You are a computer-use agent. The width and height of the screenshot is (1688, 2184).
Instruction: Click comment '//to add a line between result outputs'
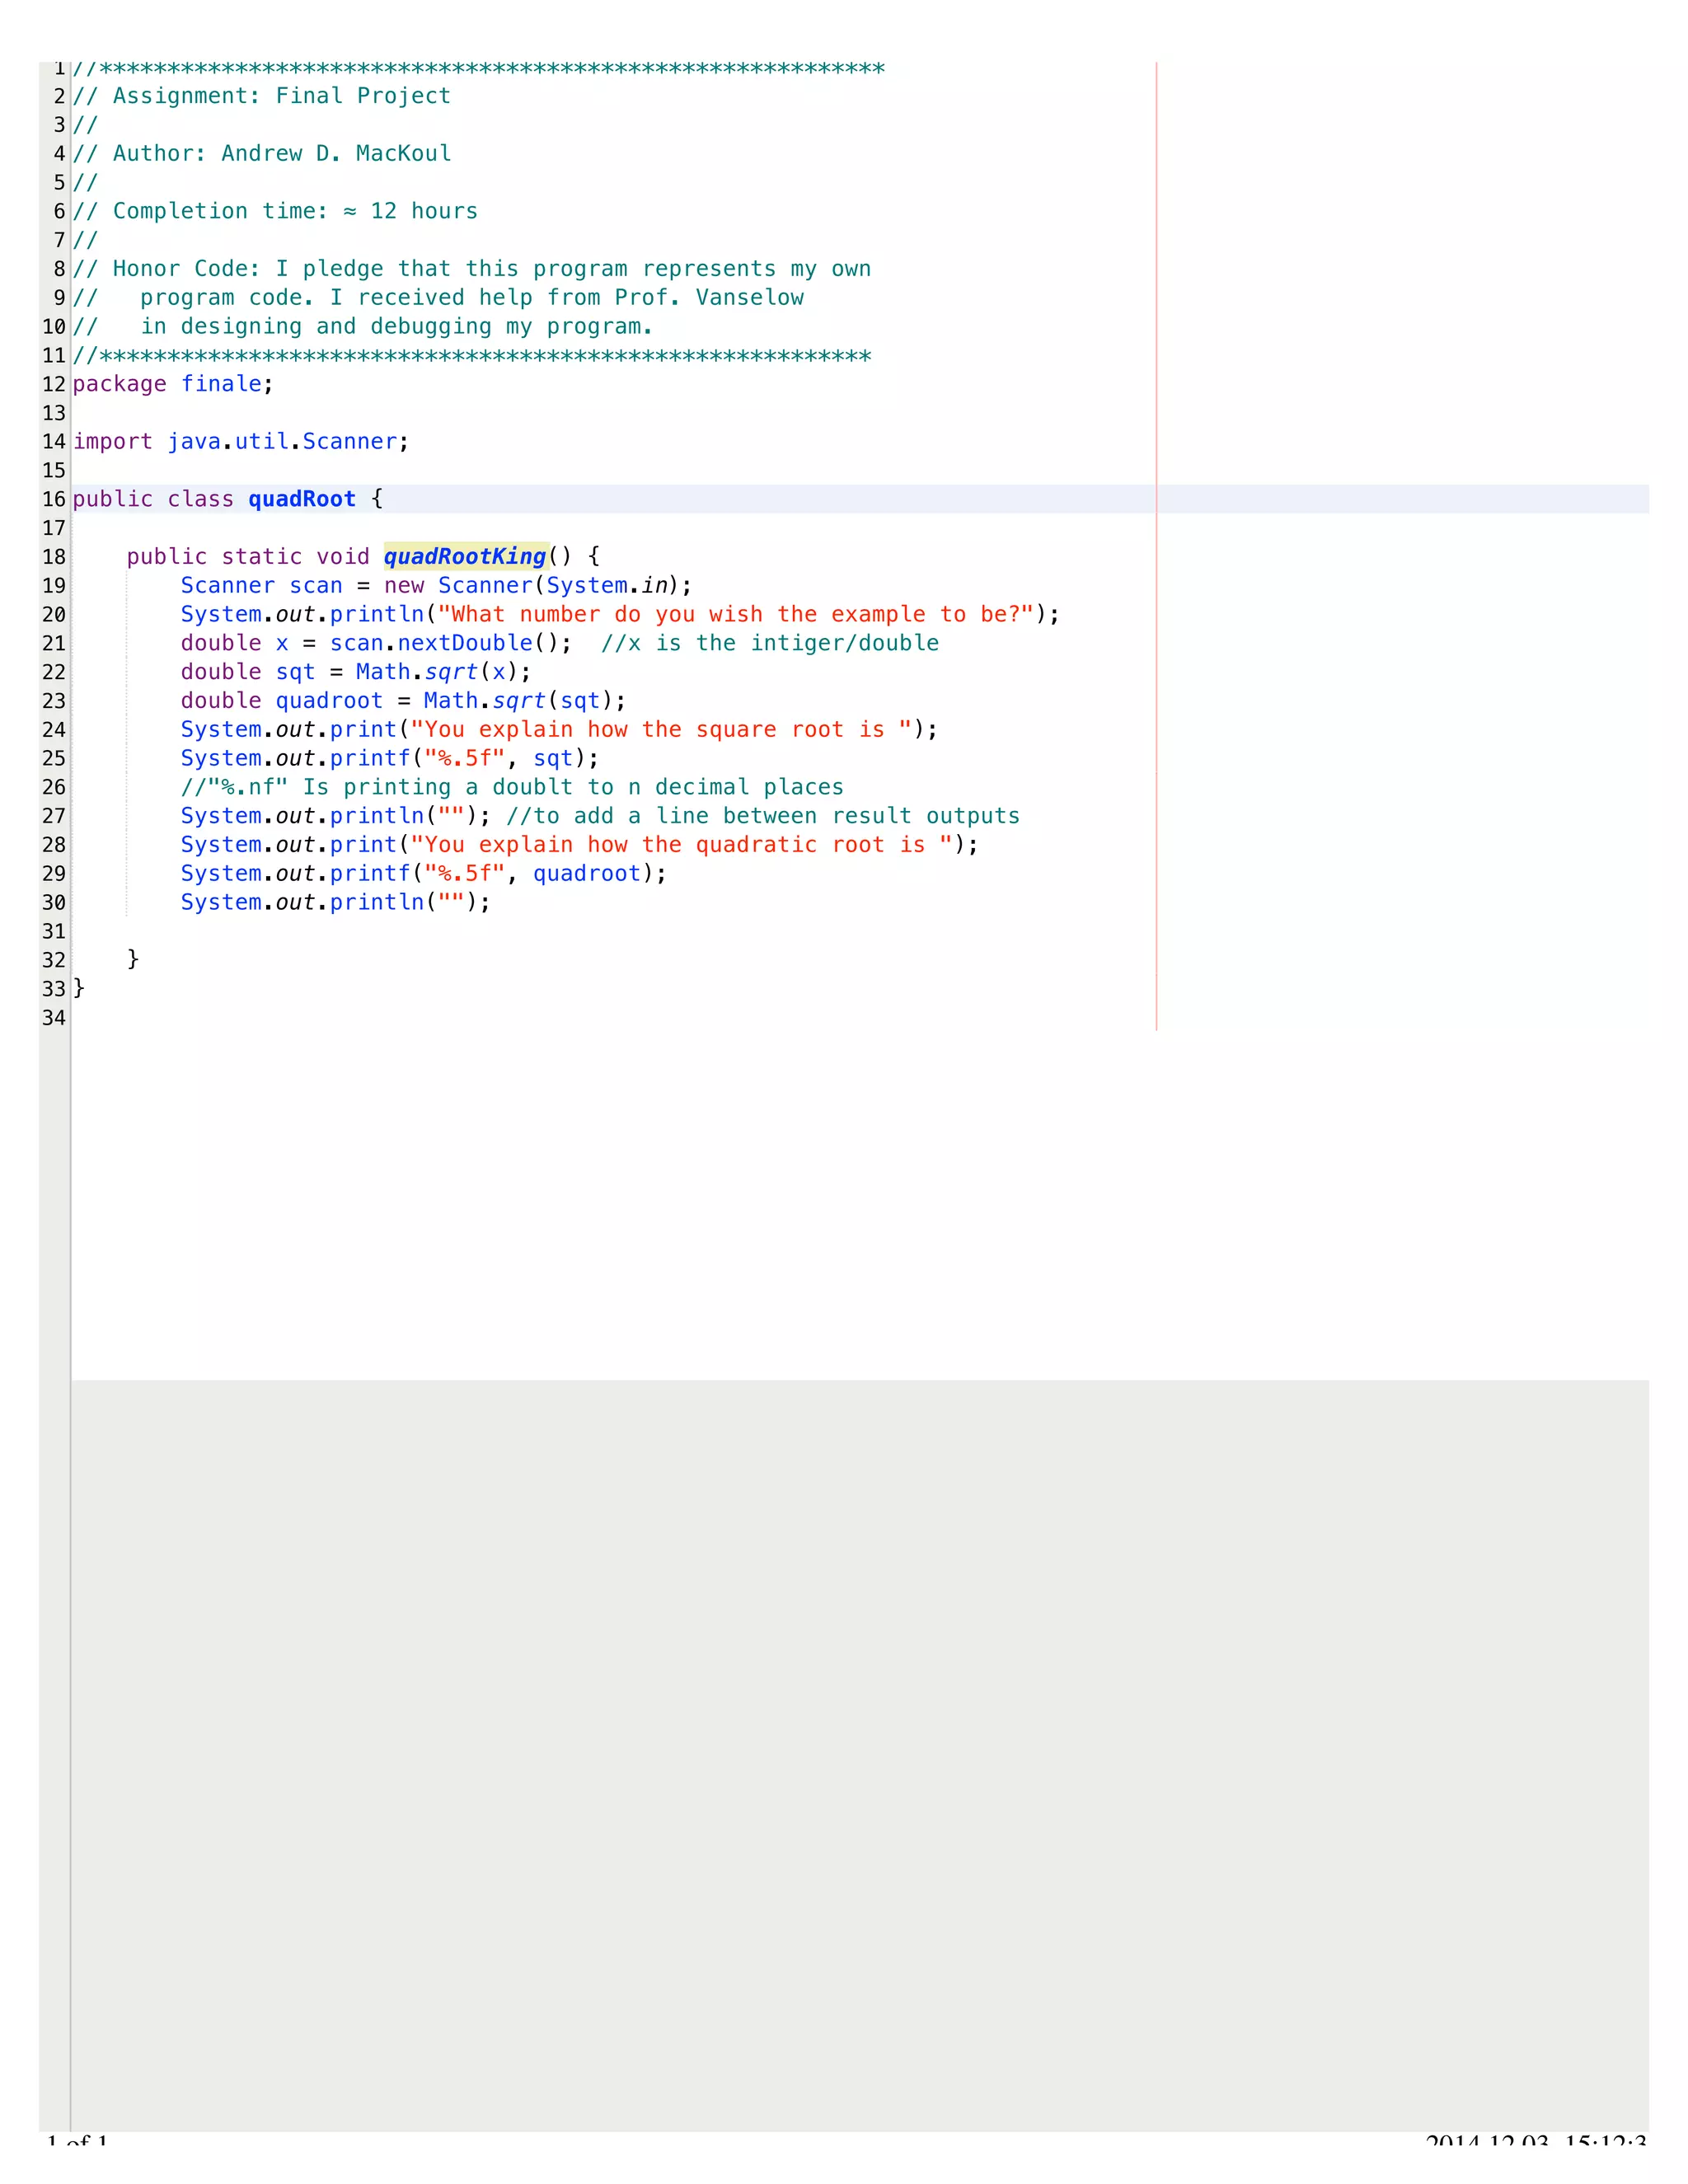[763, 816]
